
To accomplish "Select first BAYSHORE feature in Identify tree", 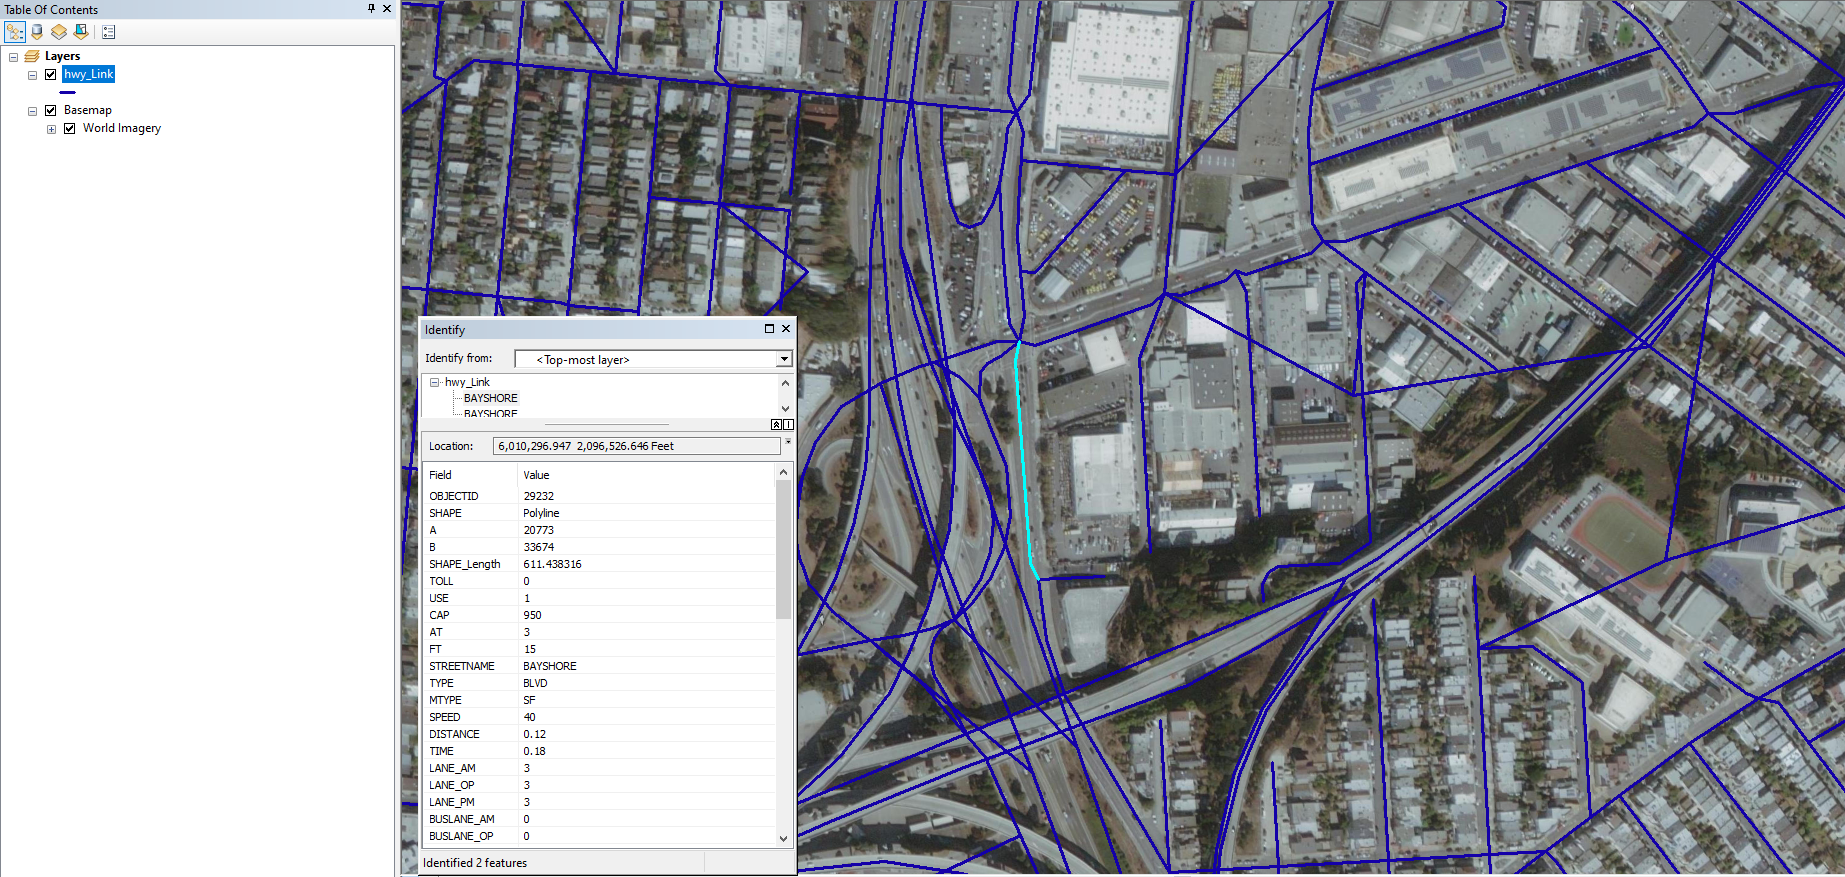I will pos(490,398).
